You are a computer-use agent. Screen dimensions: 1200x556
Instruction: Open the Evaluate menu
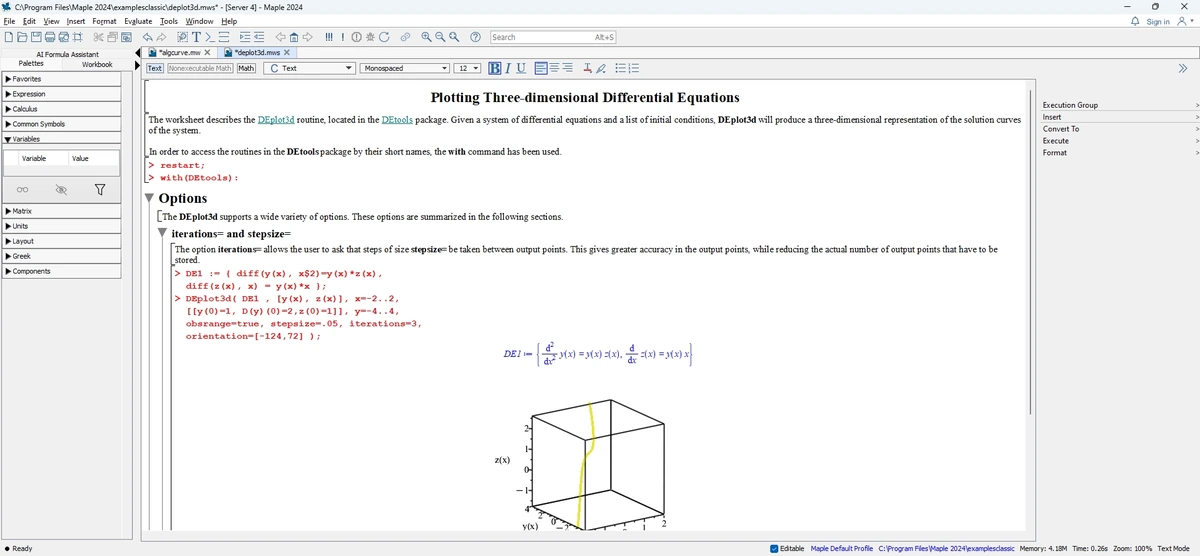pyautogui.click(x=138, y=21)
